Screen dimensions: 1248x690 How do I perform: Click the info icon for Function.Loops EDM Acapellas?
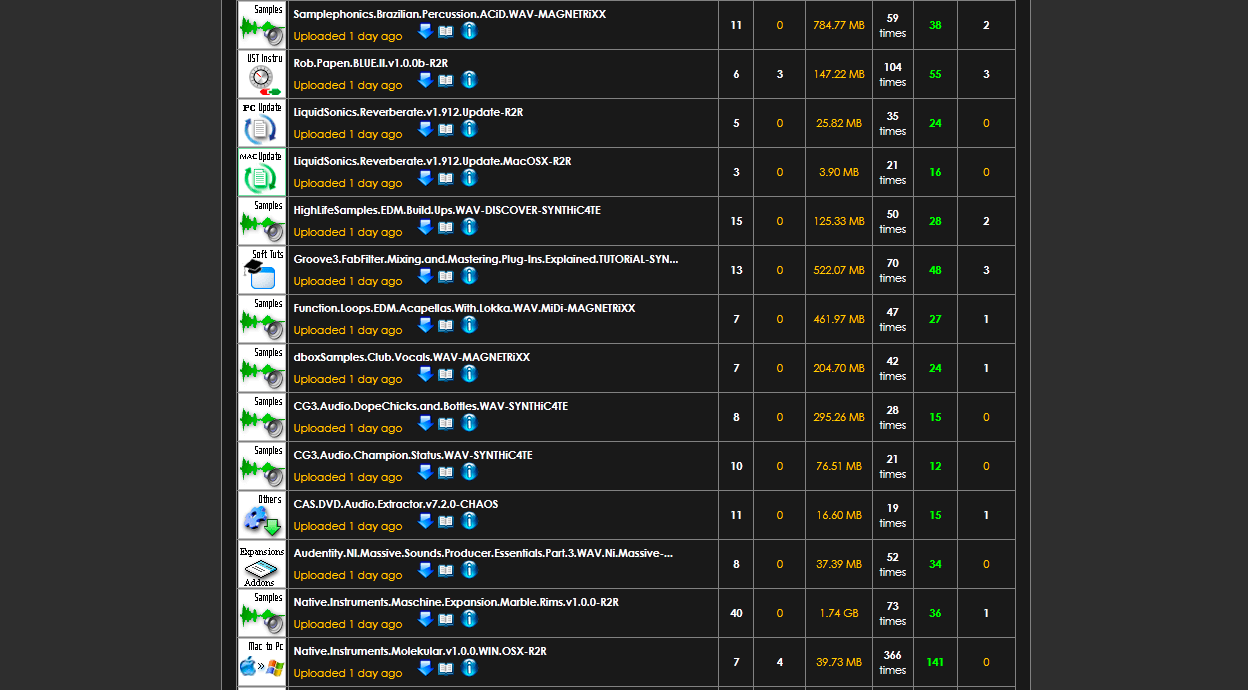469,325
